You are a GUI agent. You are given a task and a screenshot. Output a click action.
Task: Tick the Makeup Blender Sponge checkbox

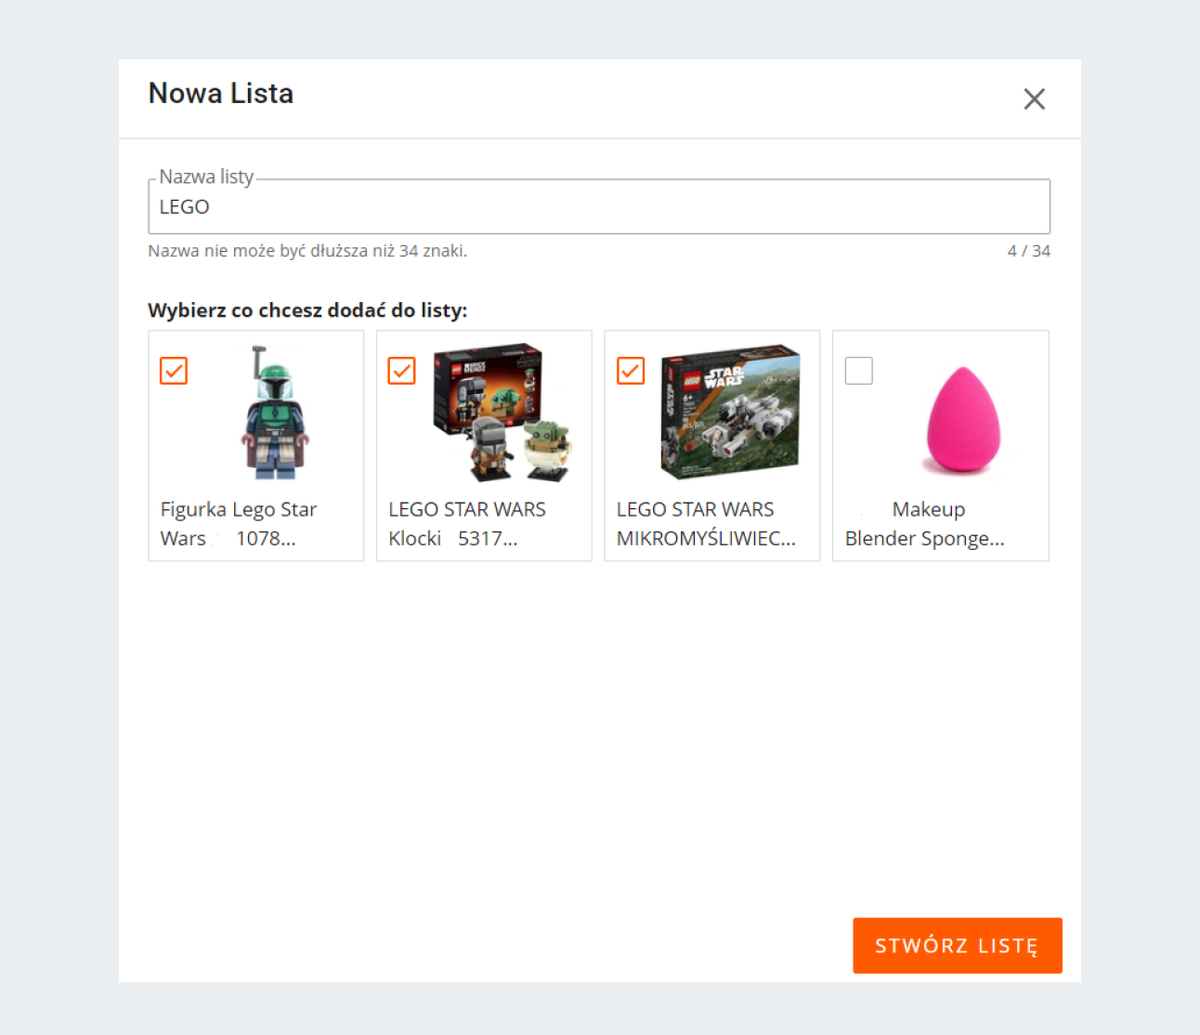pyautogui.click(x=859, y=371)
